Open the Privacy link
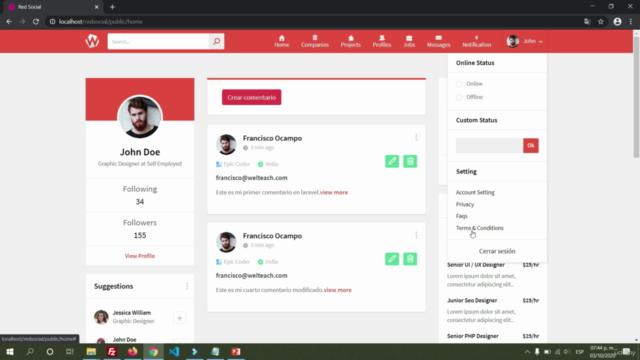The height and width of the screenshot is (360, 640). point(465,204)
